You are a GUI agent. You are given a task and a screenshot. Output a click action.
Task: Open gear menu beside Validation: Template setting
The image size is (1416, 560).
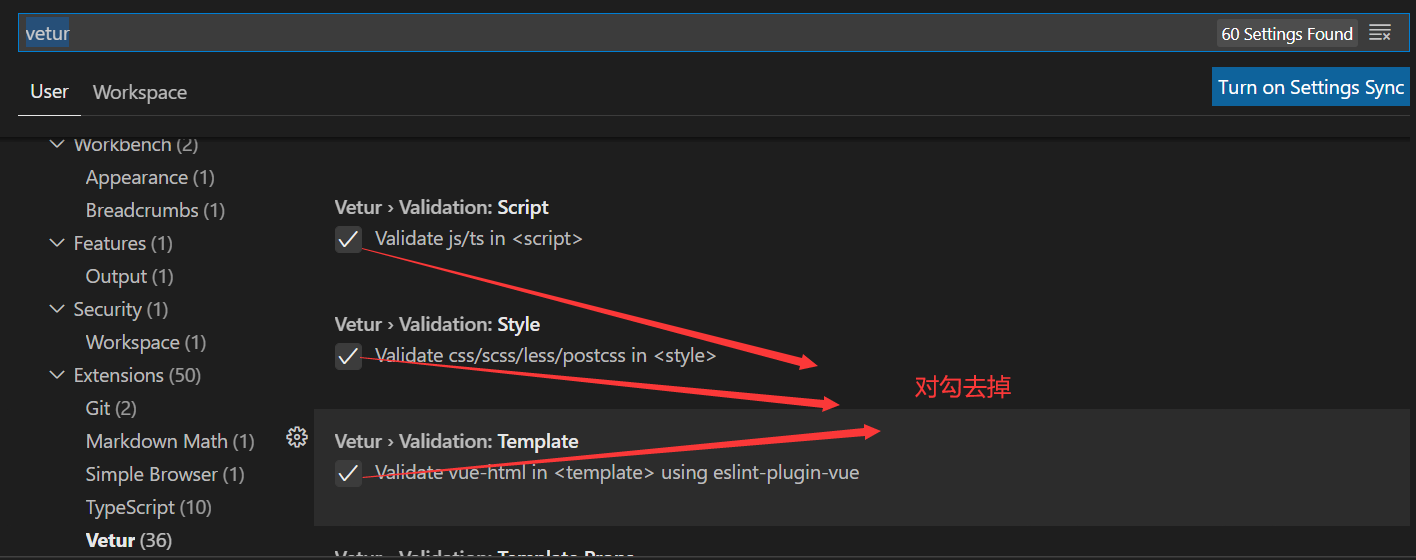(x=296, y=437)
